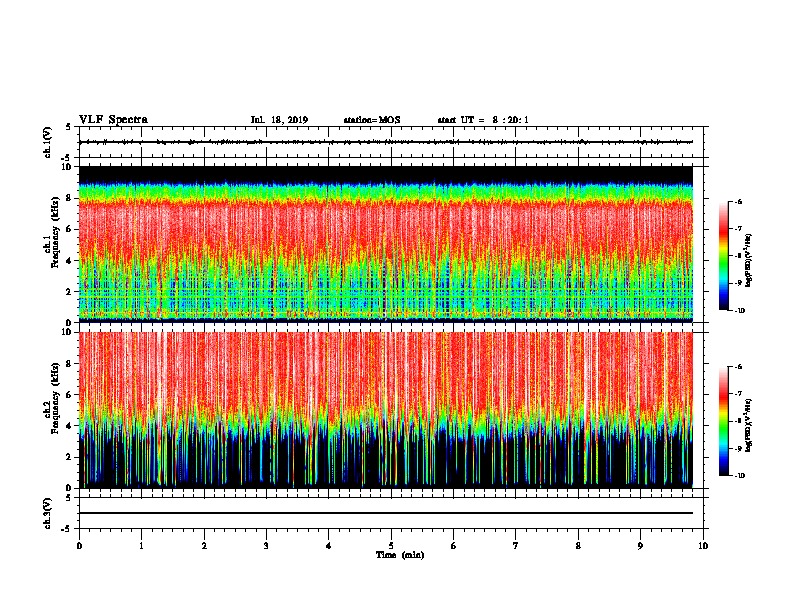The width and height of the screenshot is (792, 612).
Task: Click the "2" kHz tick on ch.1 spectrogram
Action: pyautogui.click(x=70, y=292)
